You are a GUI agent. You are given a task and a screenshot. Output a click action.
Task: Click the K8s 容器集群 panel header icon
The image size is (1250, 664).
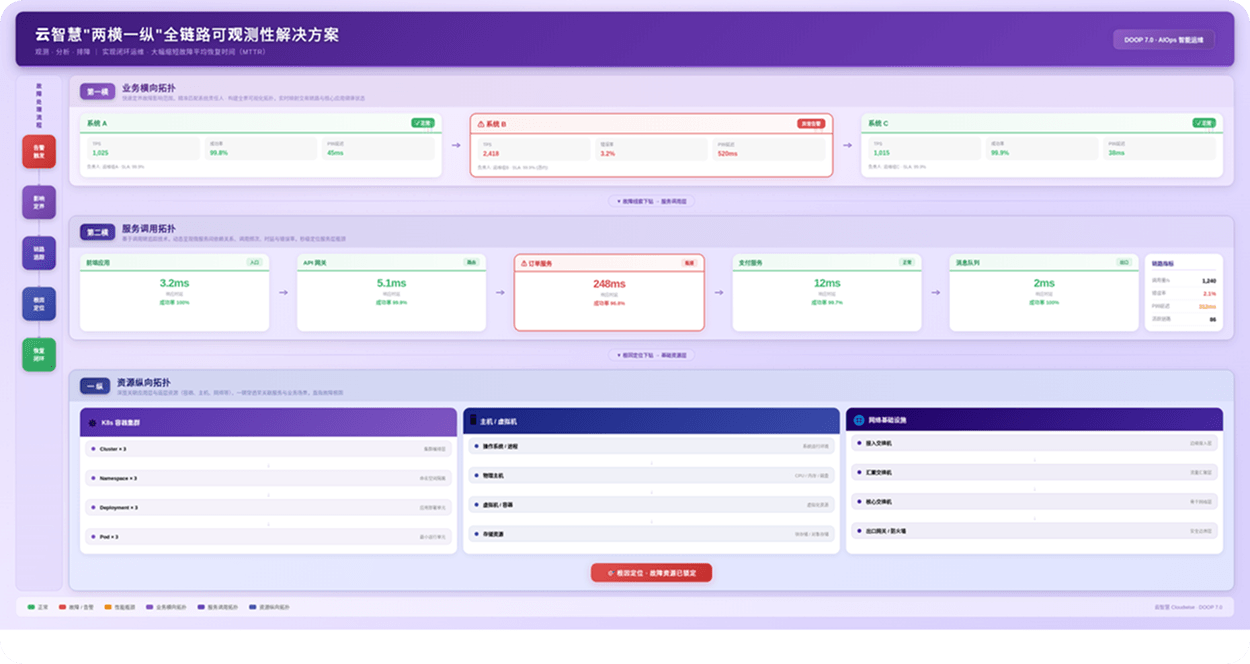pyautogui.click(x=95, y=421)
